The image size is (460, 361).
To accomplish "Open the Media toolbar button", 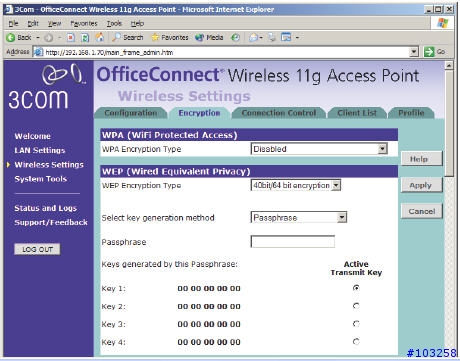I will pos(209,37).
